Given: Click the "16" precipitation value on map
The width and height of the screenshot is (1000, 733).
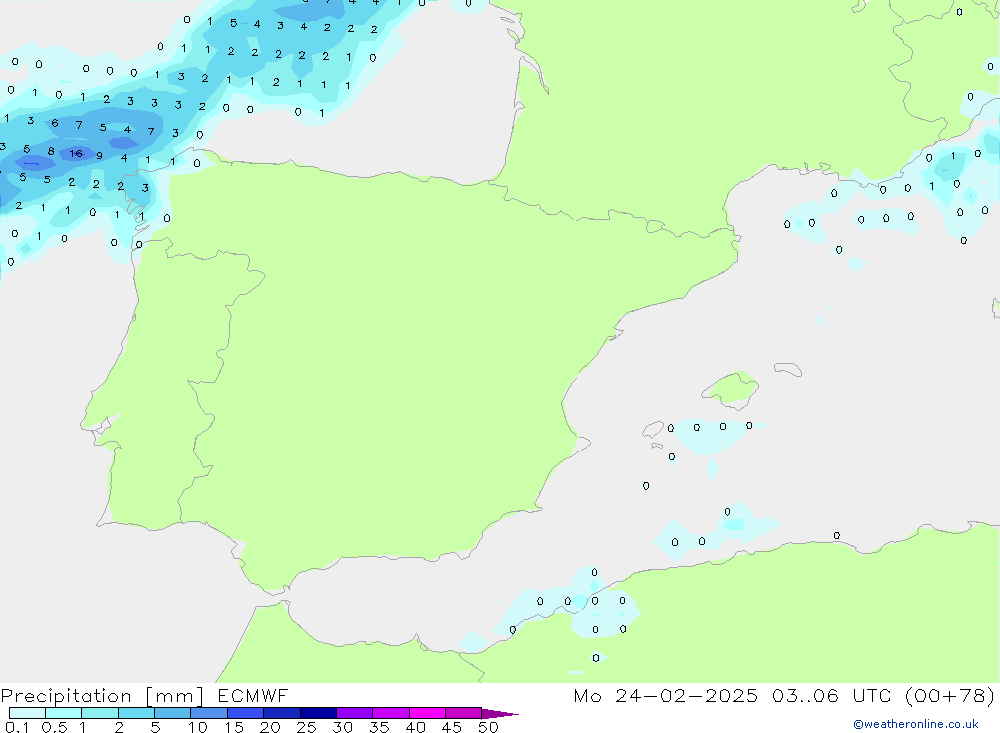Looking at the screenshot, I should click(x=76, y=153).
